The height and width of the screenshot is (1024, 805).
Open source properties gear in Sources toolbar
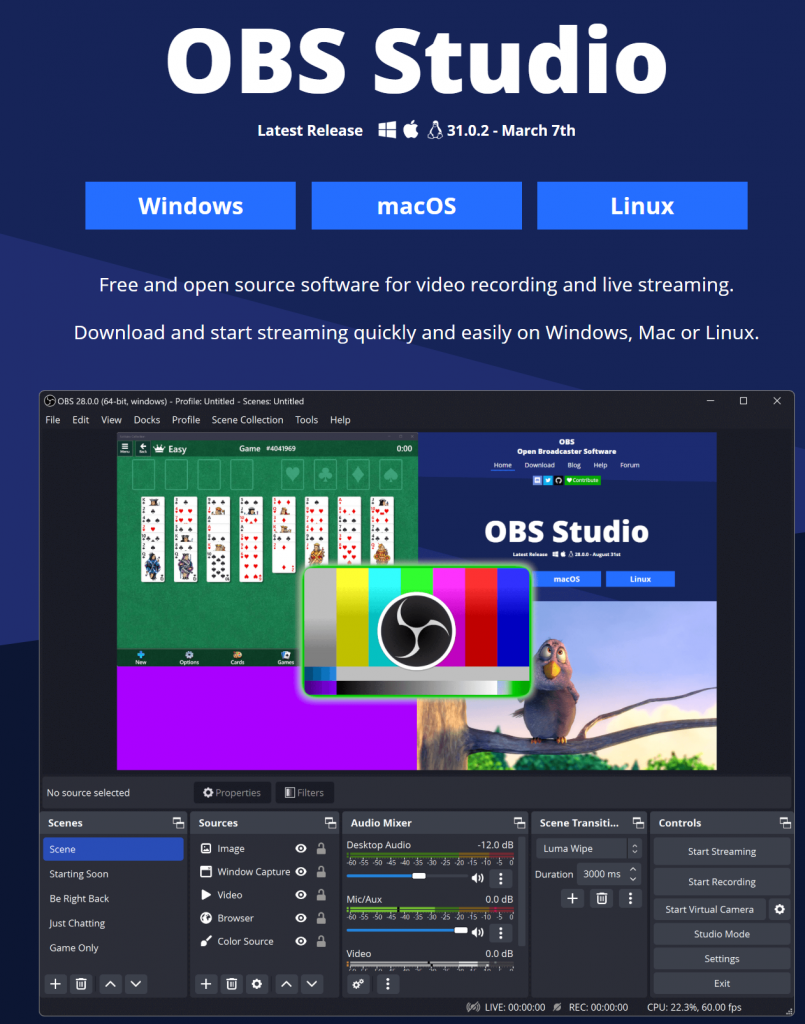[257, 984]
